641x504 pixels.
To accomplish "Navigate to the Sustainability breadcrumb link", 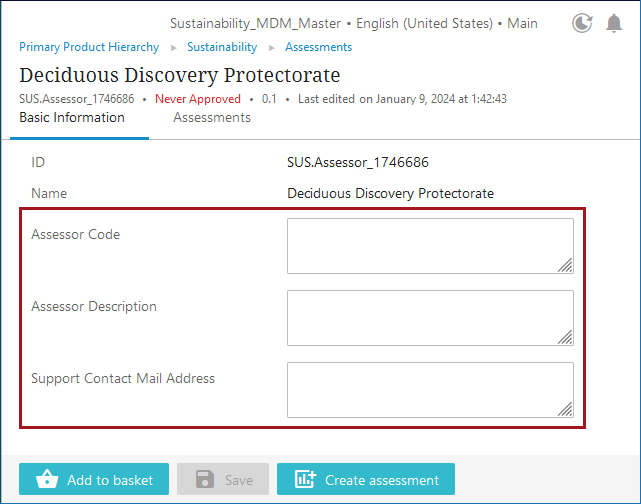I will (222, 47).
